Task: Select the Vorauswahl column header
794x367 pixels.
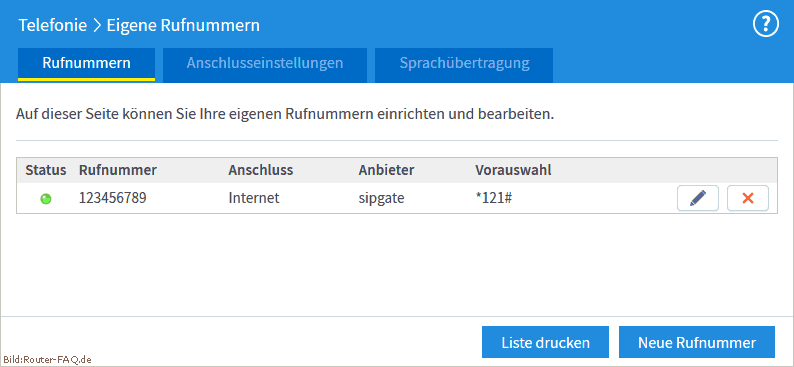Action: pyautogui.click(x=513, y=171)
